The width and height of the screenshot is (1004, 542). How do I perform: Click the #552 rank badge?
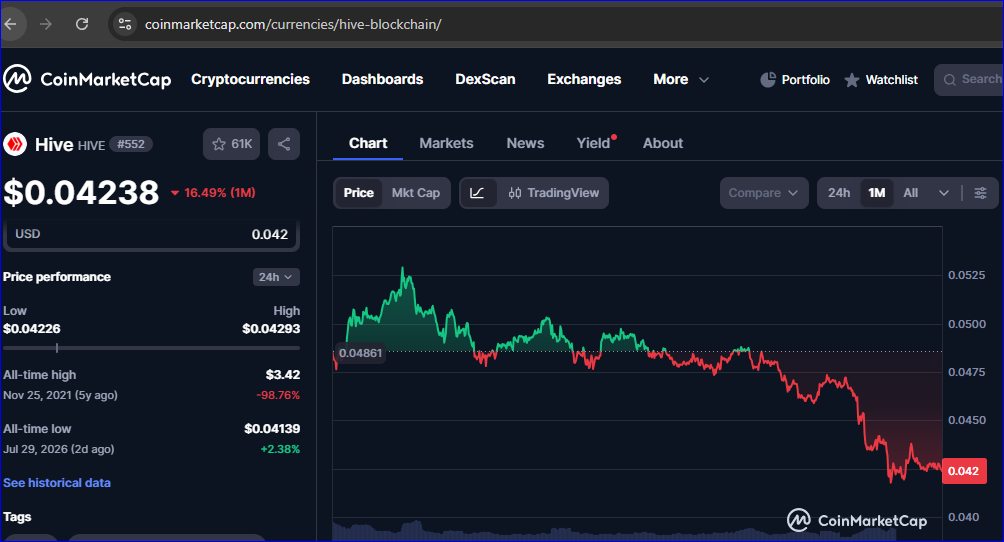coord(131,144)
